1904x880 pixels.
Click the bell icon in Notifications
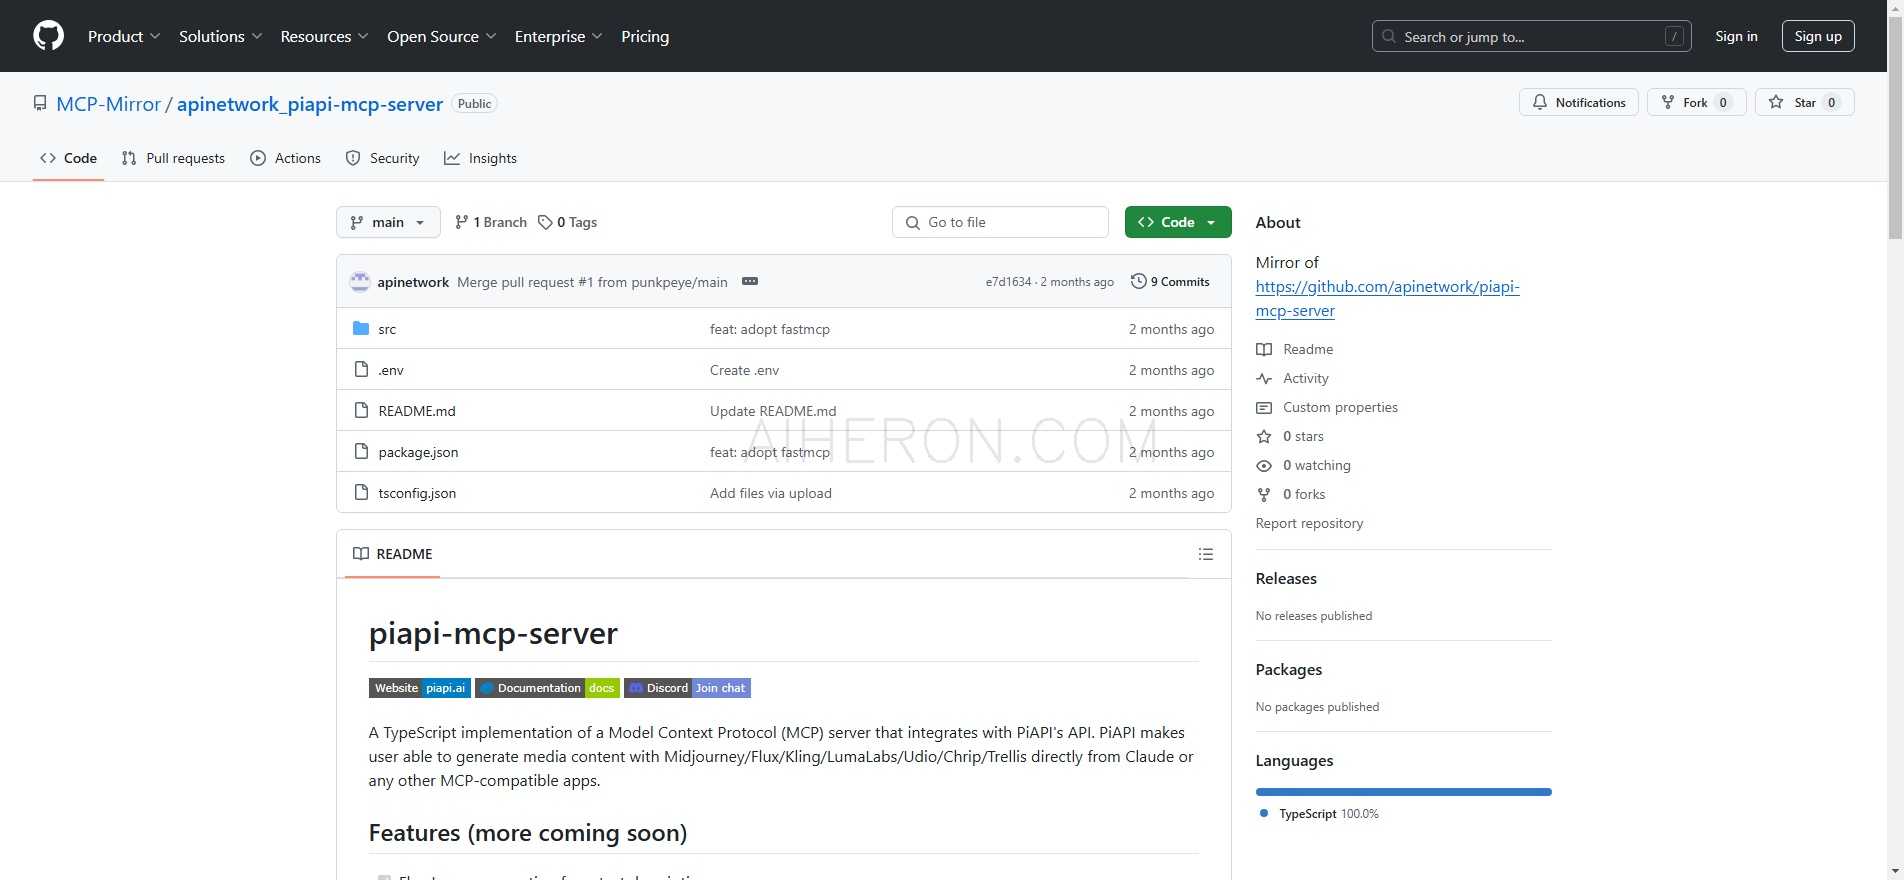(x=1540, y=102)
